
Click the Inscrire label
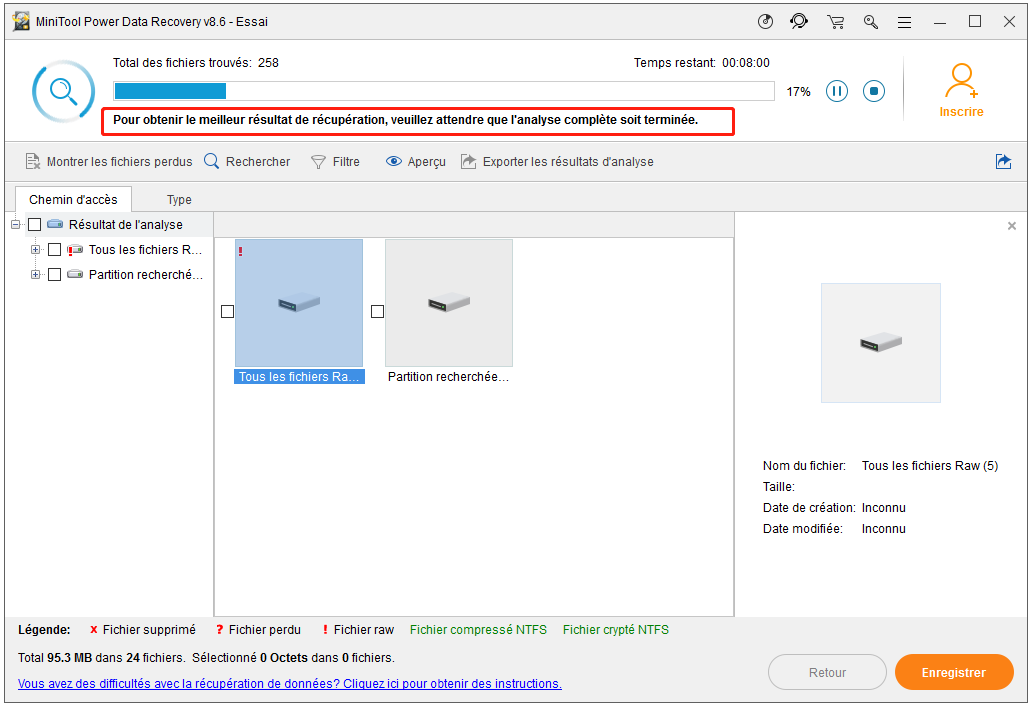[961, 112]
